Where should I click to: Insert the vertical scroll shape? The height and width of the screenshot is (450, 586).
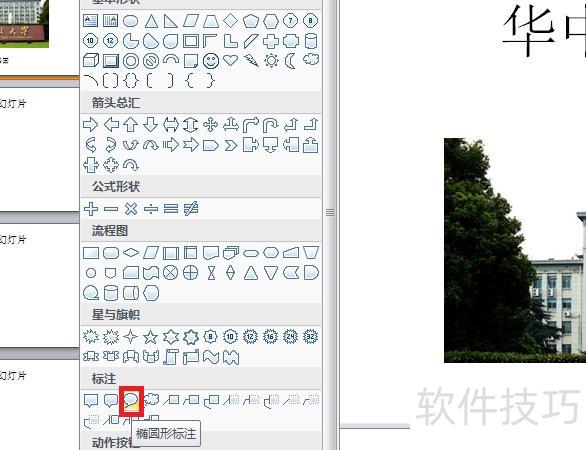point(171,357)
